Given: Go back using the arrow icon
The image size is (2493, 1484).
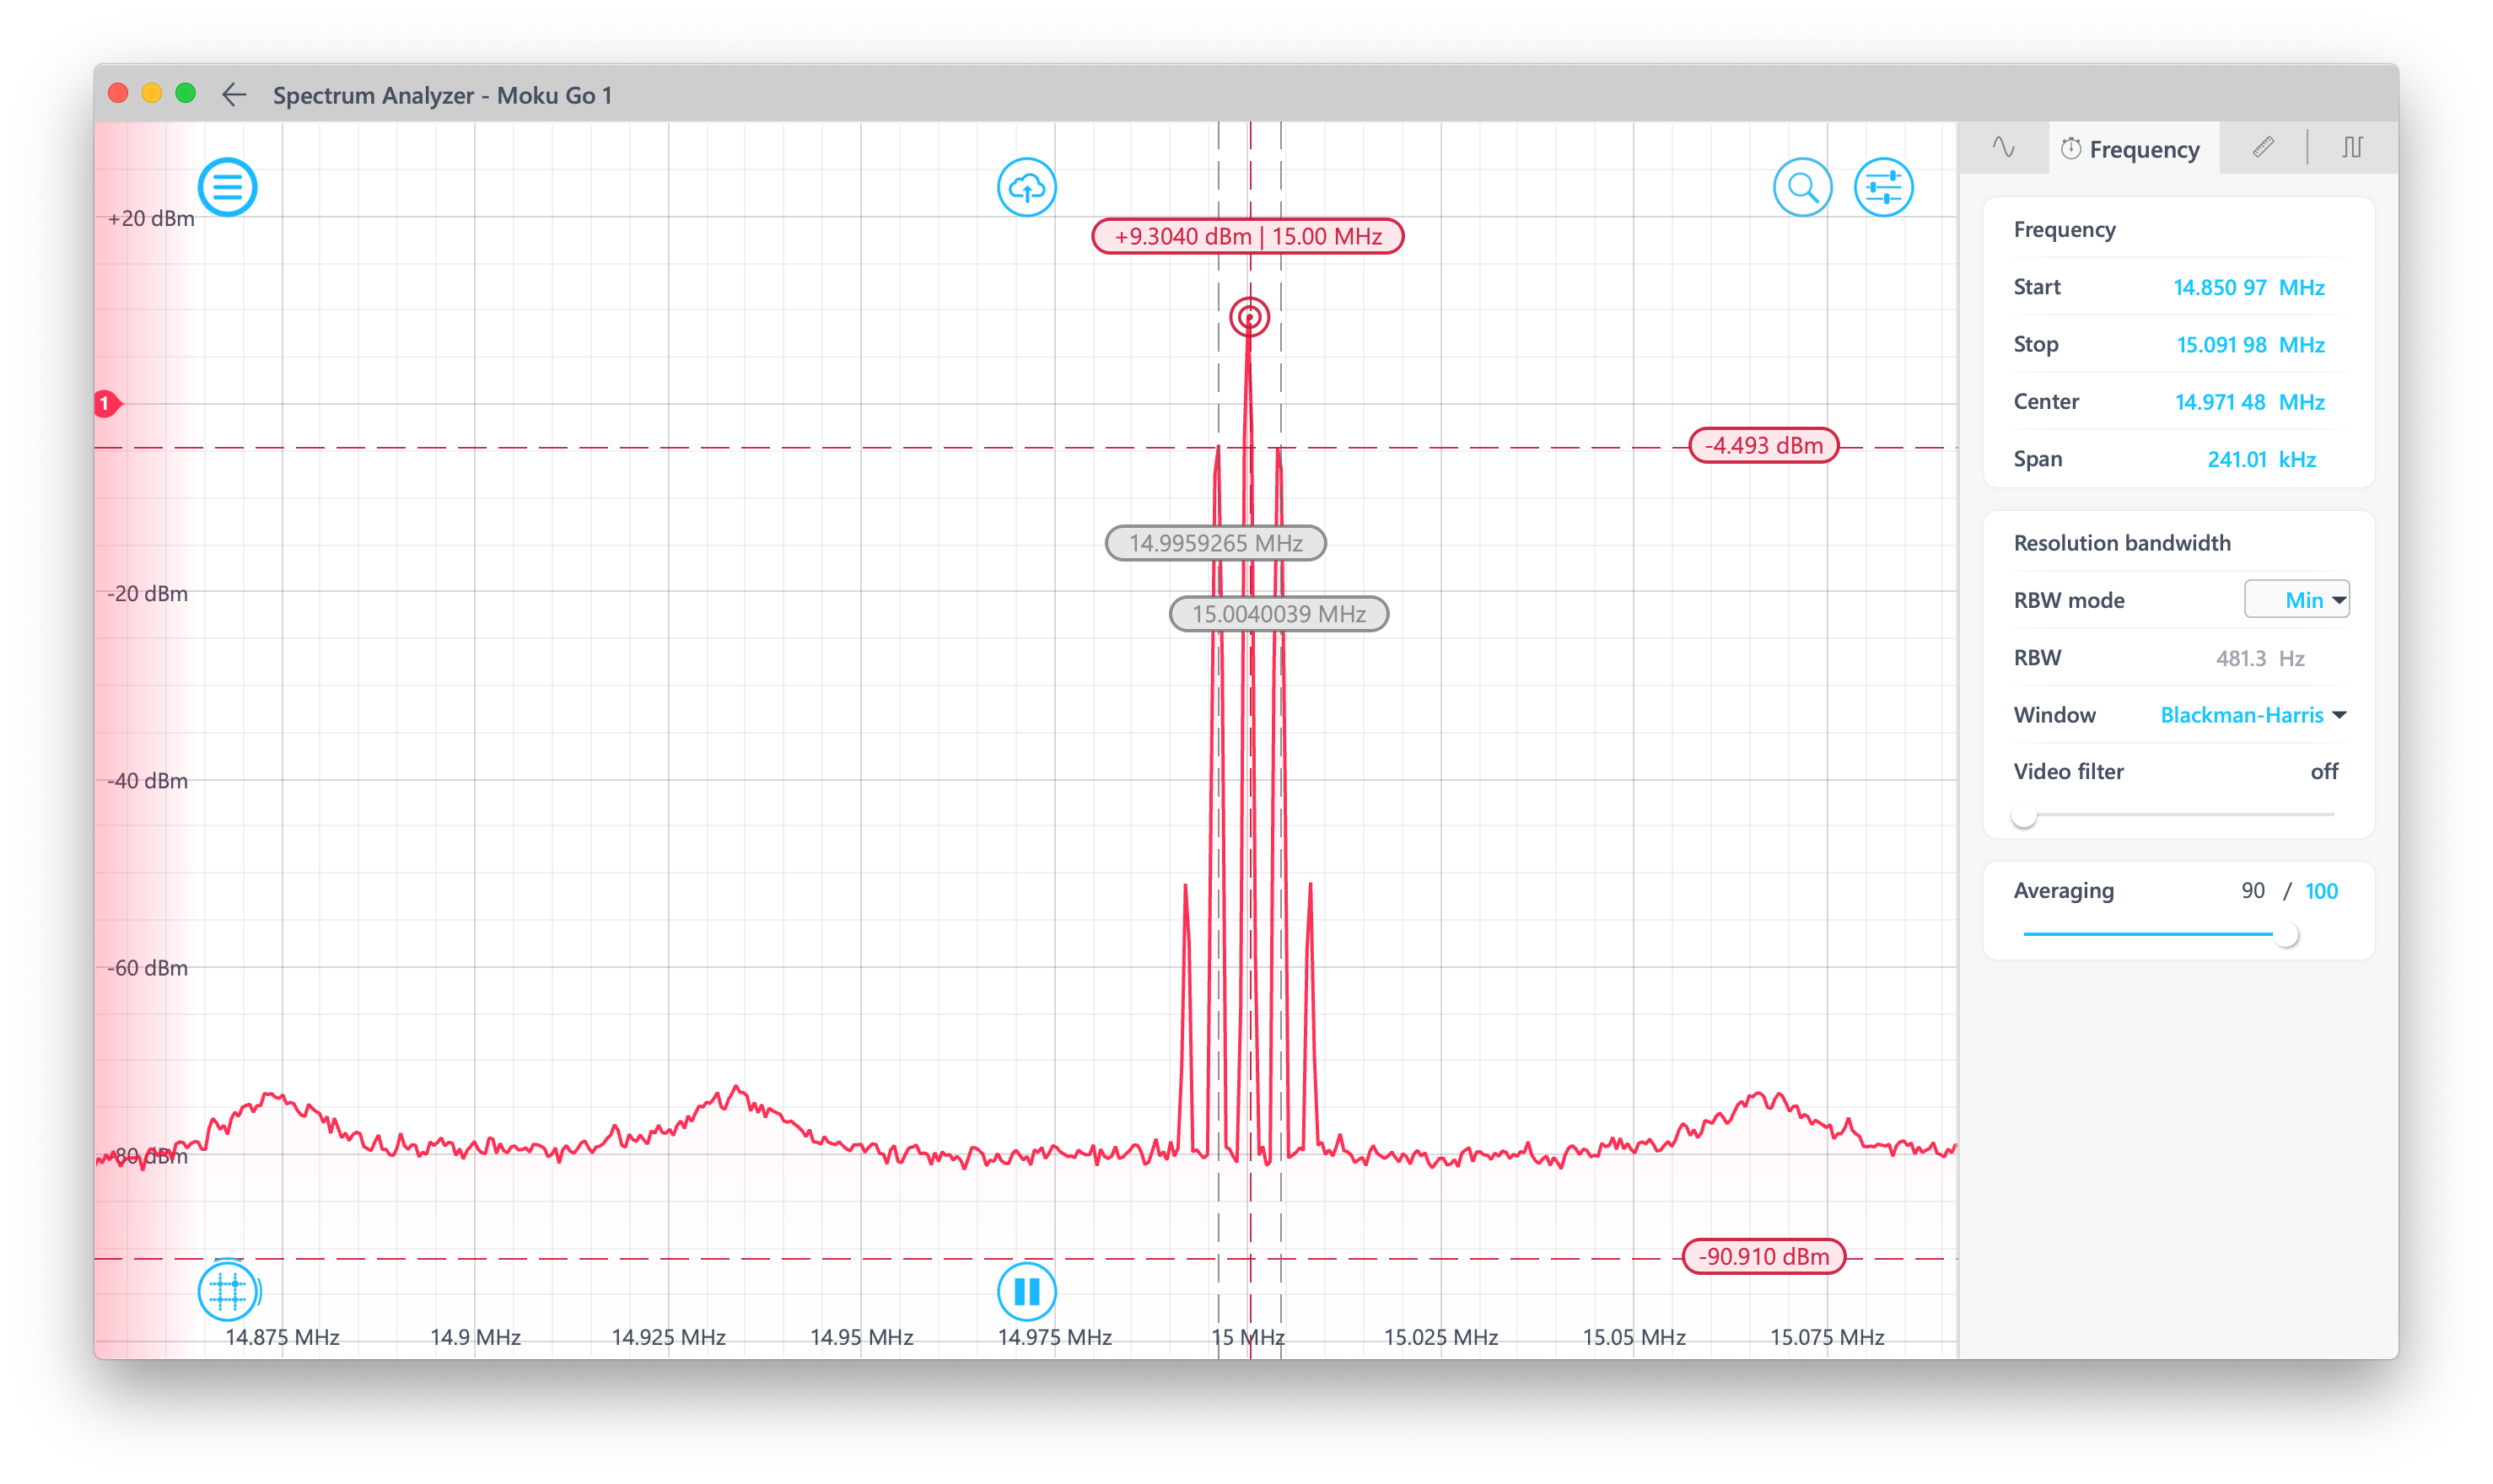Looking at the screenshot, I should pos(234,95).
